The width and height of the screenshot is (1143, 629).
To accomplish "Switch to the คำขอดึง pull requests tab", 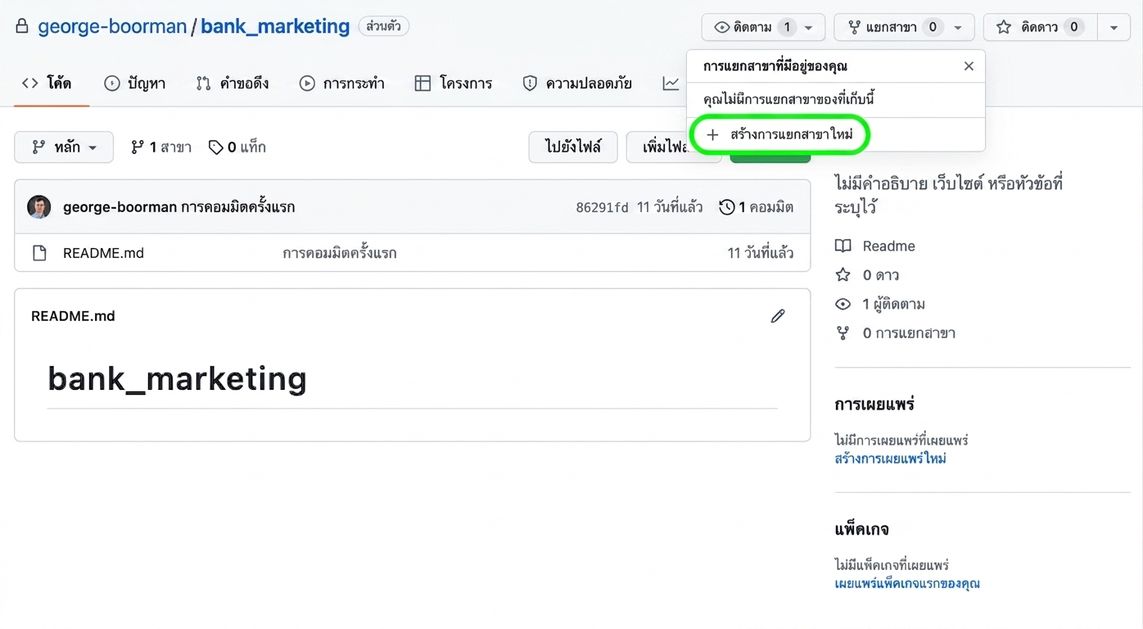I will coord(233,83).
